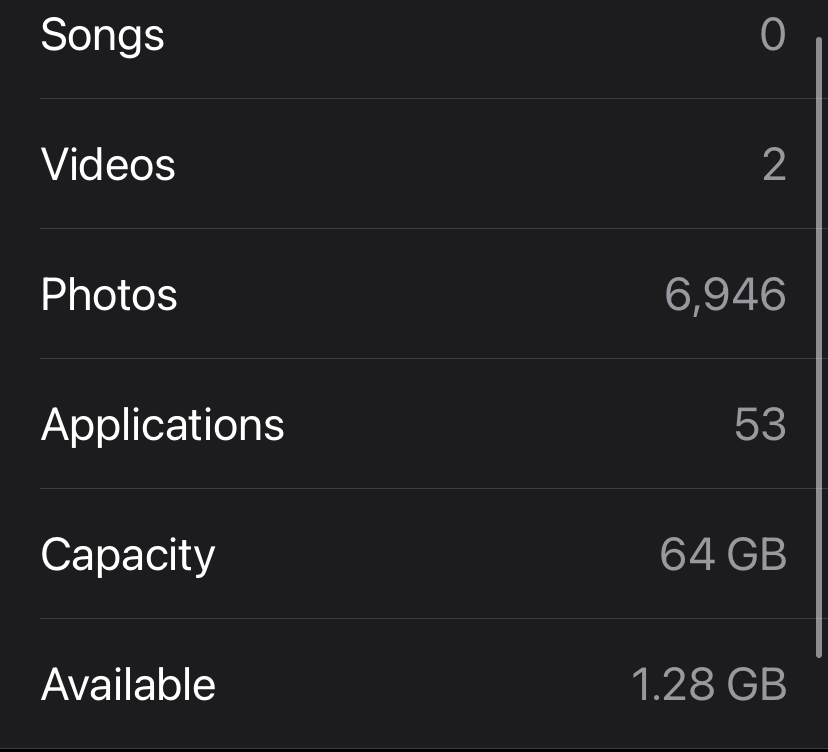The image size is (828, 752).
Task: Select the Videos count value 2
Action: tap(774, 165)
